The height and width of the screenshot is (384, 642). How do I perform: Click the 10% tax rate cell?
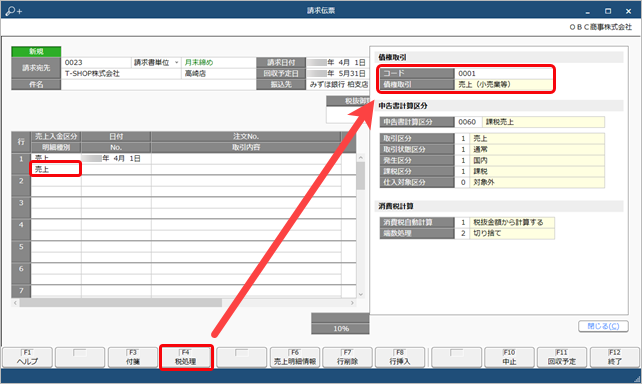pos(341,329)
